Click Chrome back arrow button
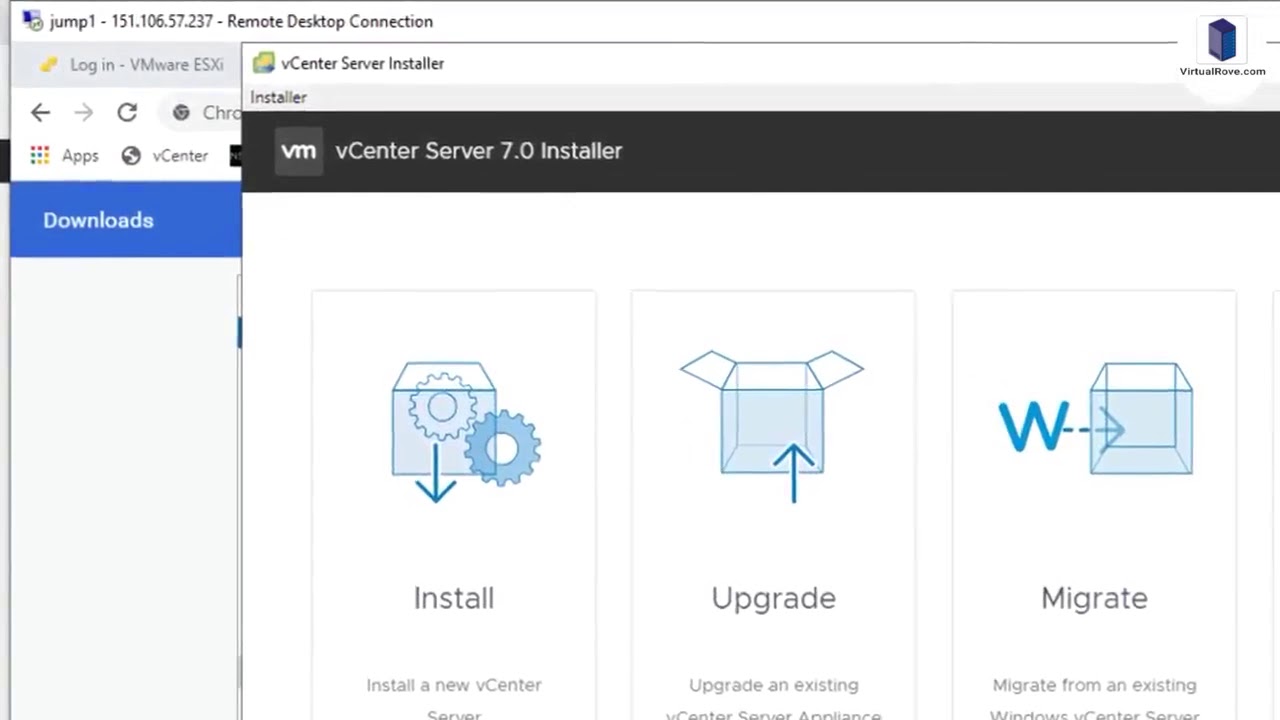This screenshot has width=1280, height=720. click(40, 113)
